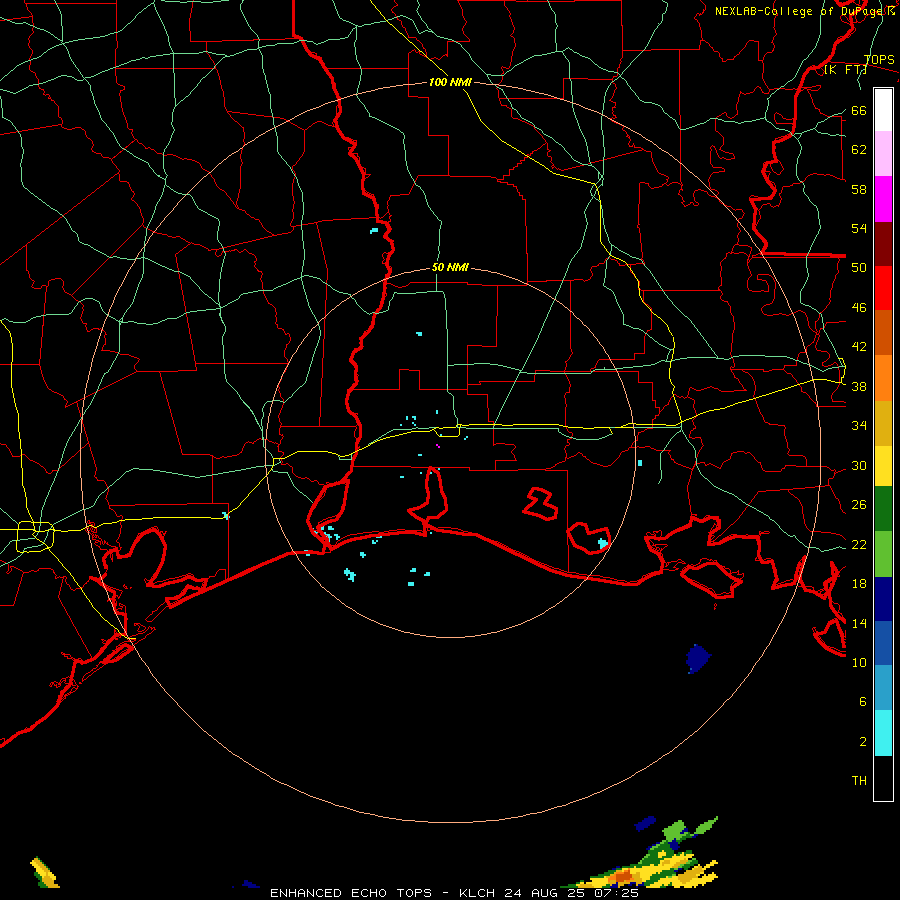Click the small yellow-green echo at bottom left

[x=44, y=872]
